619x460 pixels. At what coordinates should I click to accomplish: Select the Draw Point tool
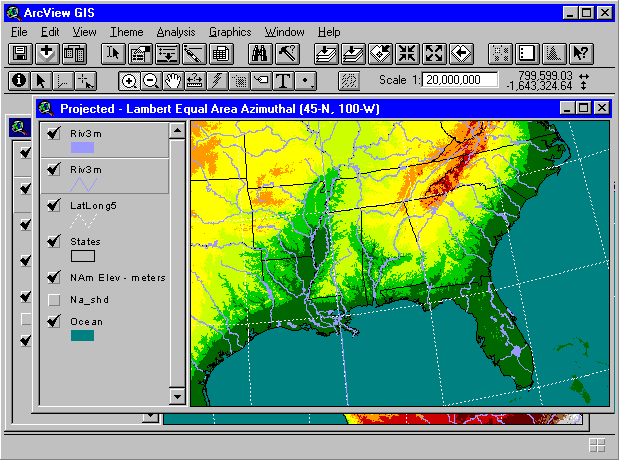305,81
